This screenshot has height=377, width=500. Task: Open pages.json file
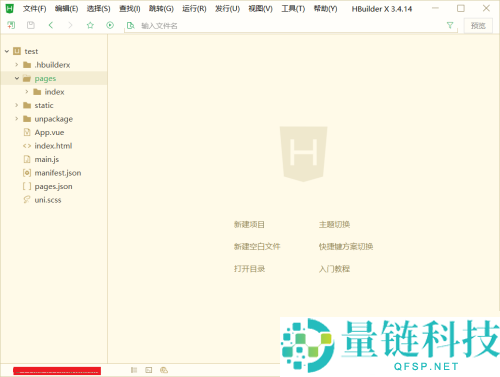[x=53, y=186]
